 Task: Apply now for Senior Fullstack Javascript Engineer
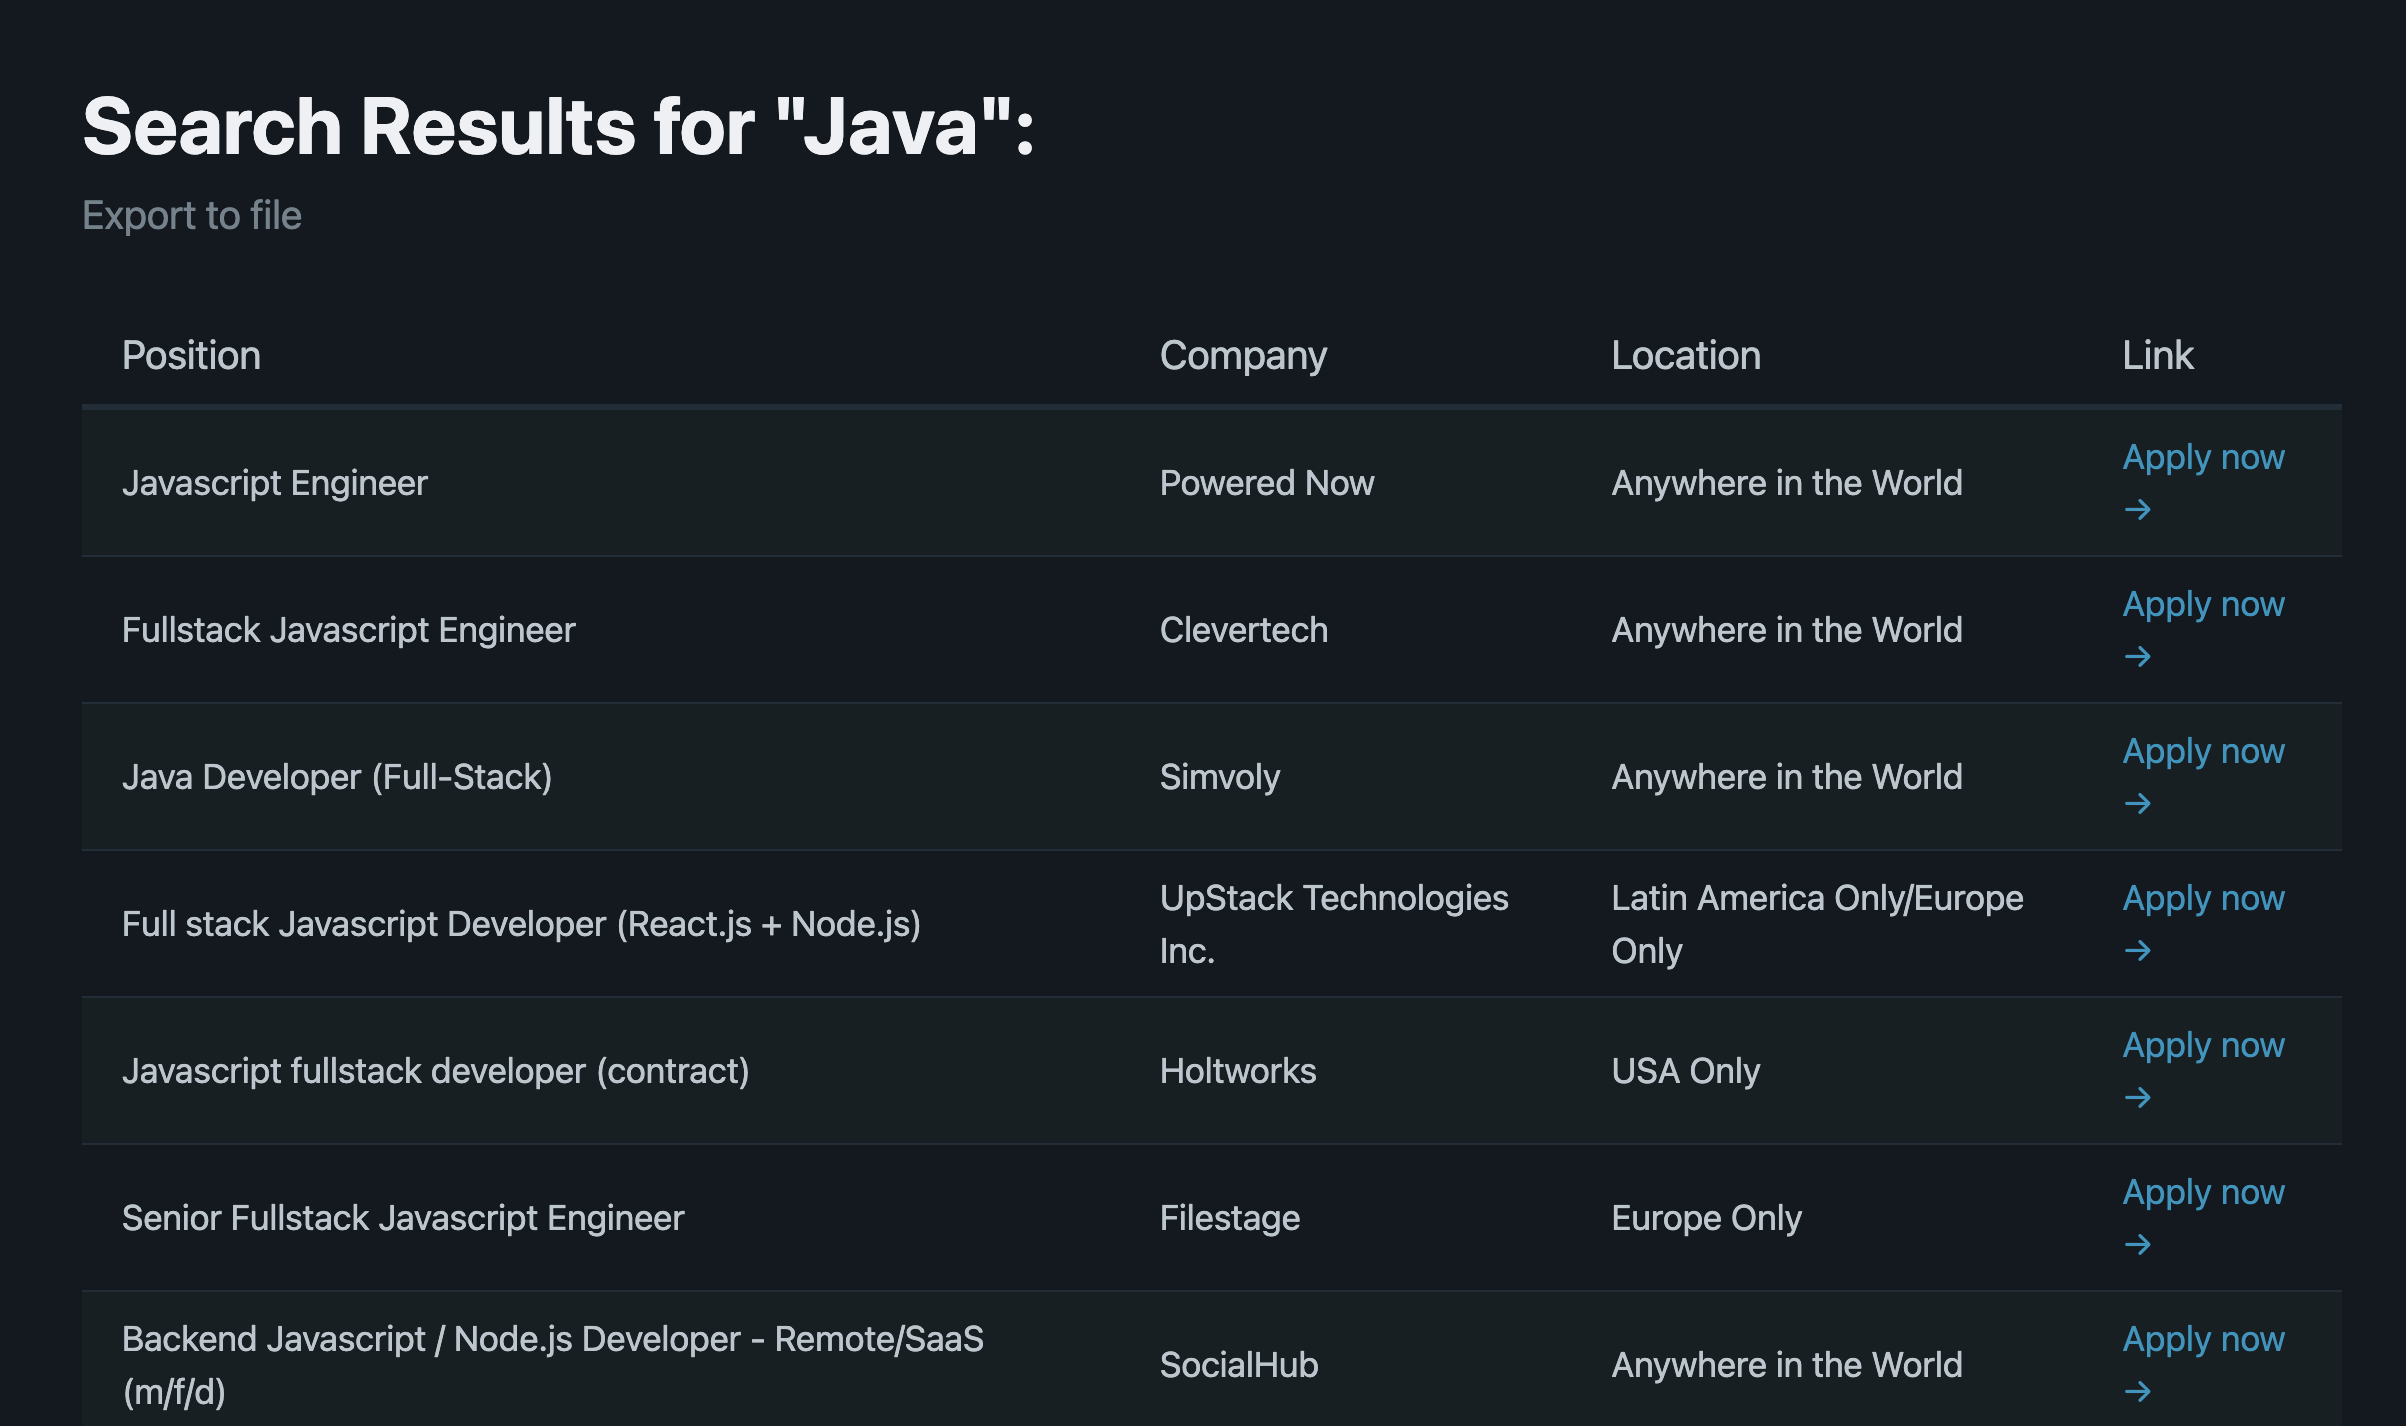[2203, 1192]
